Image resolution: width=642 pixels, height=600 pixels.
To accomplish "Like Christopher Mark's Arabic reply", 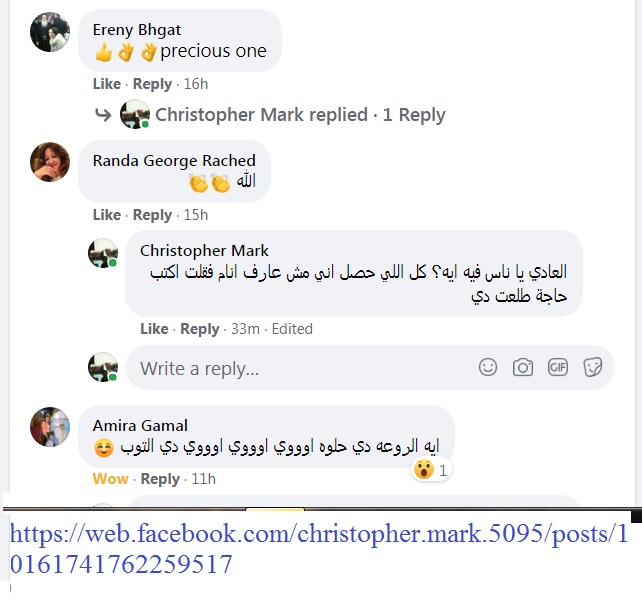I will [x=154, y=329].
